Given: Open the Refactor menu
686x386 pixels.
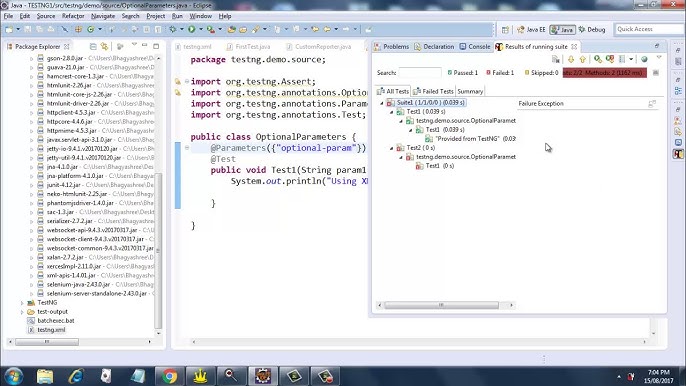Looking at the screenshot, I should (x=73, y=16).
